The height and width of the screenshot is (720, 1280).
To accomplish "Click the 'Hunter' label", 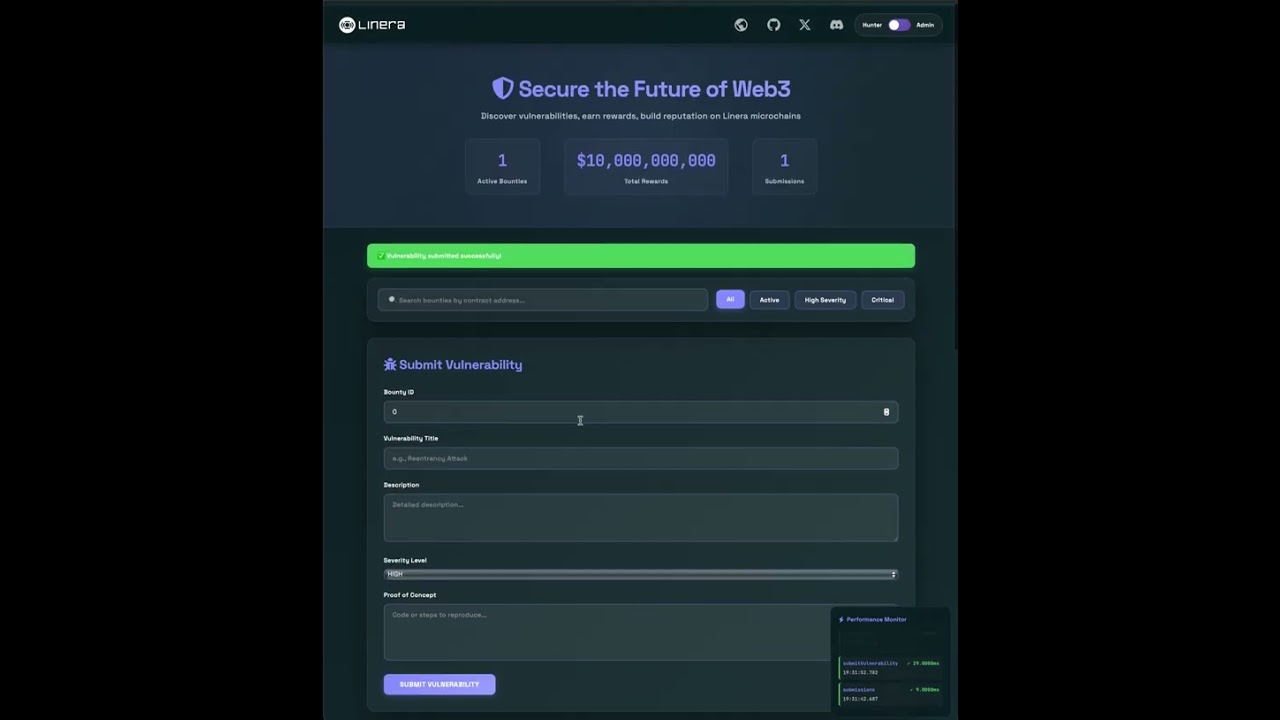I will pyautogui.click(x=872, y=25).
